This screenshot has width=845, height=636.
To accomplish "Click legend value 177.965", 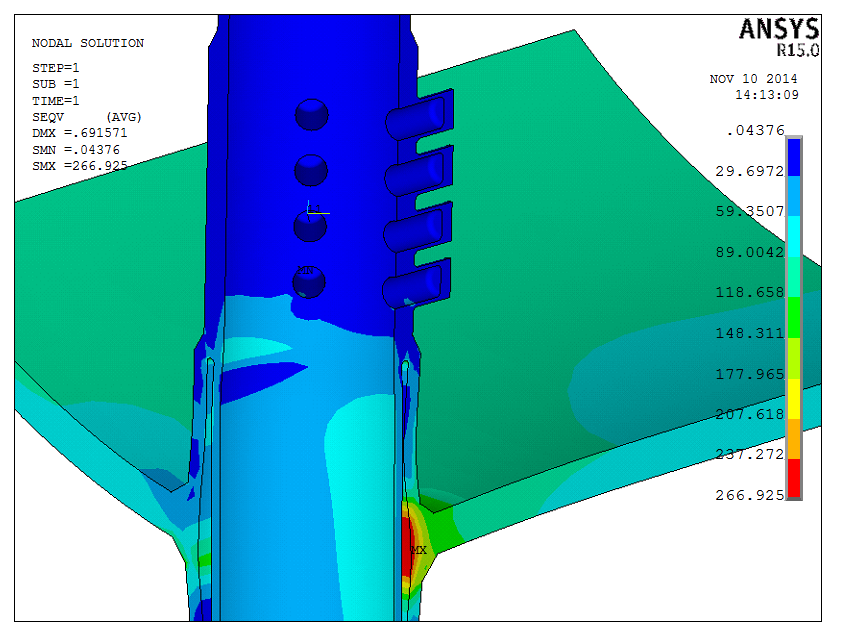I will [750, 374].
